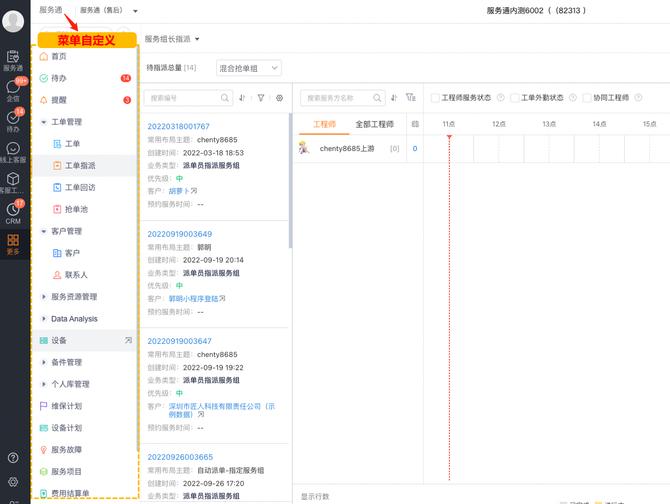
Task: Click the sort icon beside order search
Action: point(242,98)
